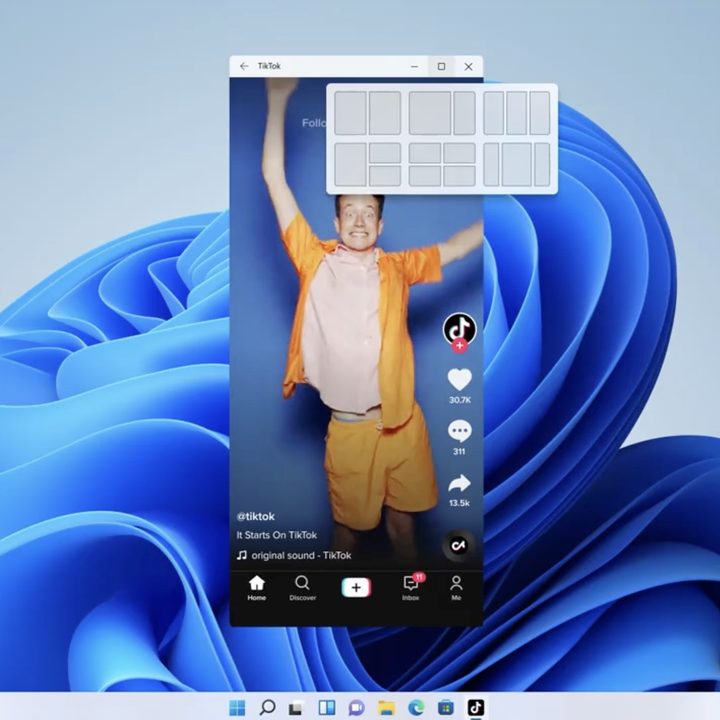Screen dimensions: 720x720
Task: Open @tiktok username link
Action: pyautogui.click(x=255, y=517)
